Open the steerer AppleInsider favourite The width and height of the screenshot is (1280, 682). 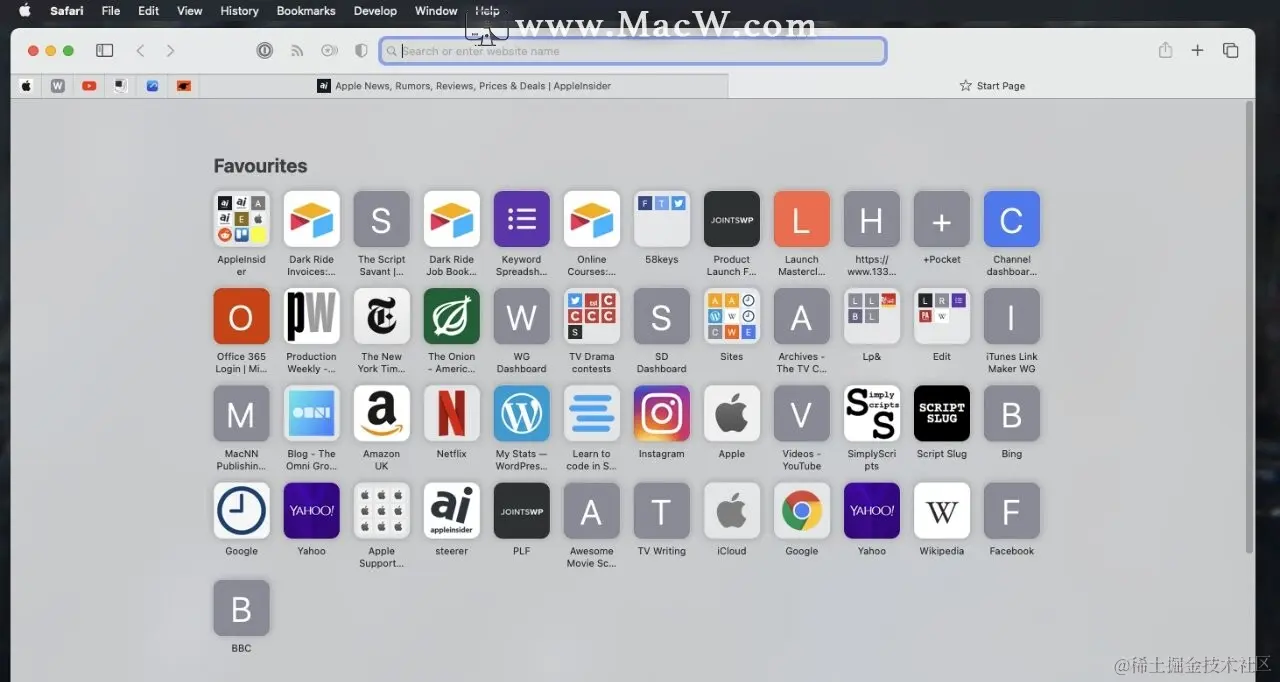tap(451, 510)
